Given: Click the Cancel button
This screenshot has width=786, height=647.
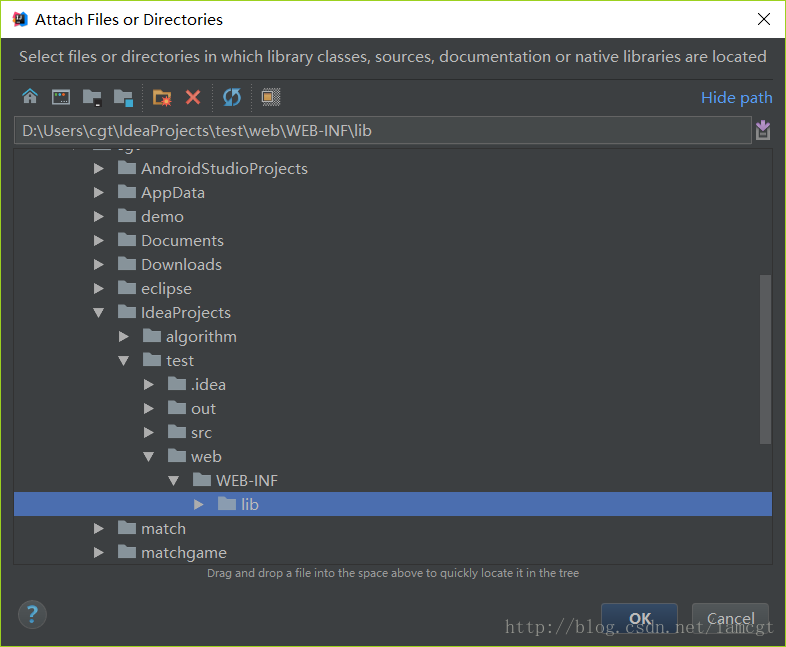Looking at the screenshot, I should point(730,618).
